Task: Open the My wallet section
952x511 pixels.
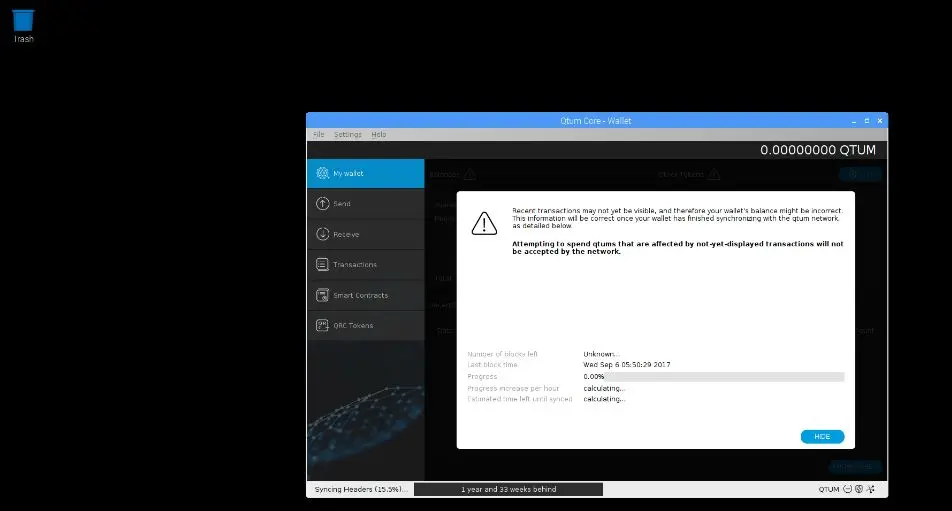Action: tap(366, 174)
